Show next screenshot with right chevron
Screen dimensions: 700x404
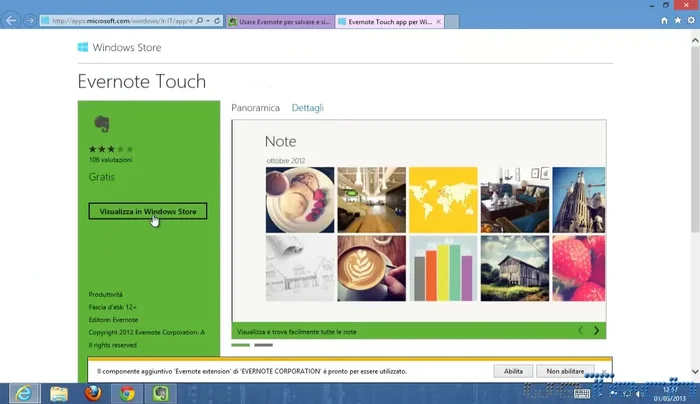pos(596,330)
